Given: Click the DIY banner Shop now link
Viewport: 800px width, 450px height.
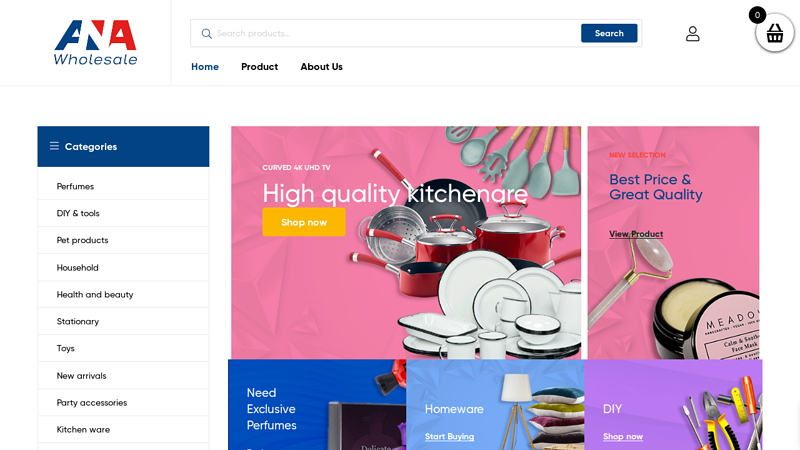Looking at the screenshot, I should pos(623,436).
